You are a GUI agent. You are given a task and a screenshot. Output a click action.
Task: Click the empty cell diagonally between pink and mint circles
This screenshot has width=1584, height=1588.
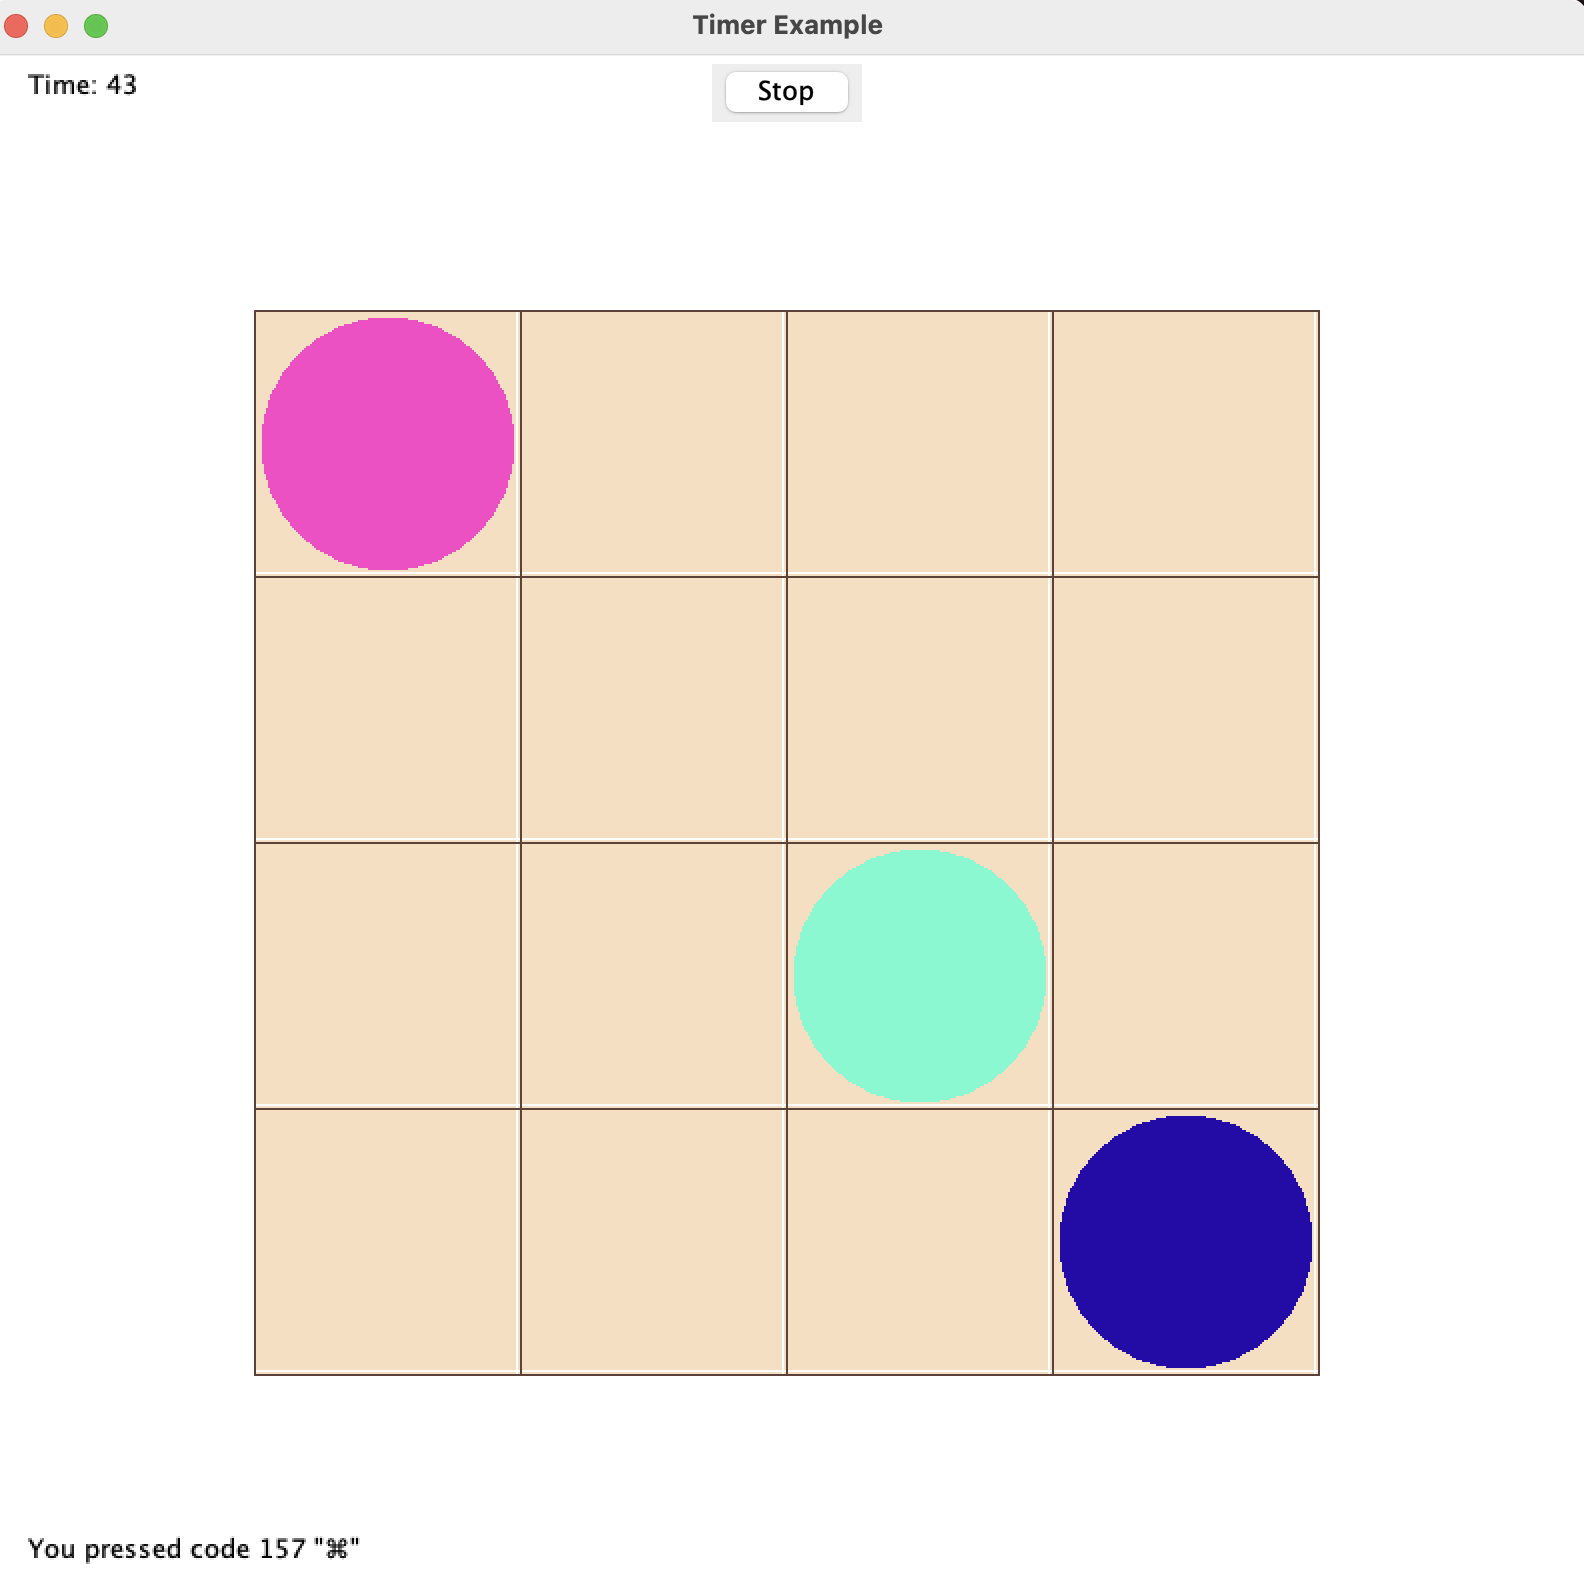(653, 710)
